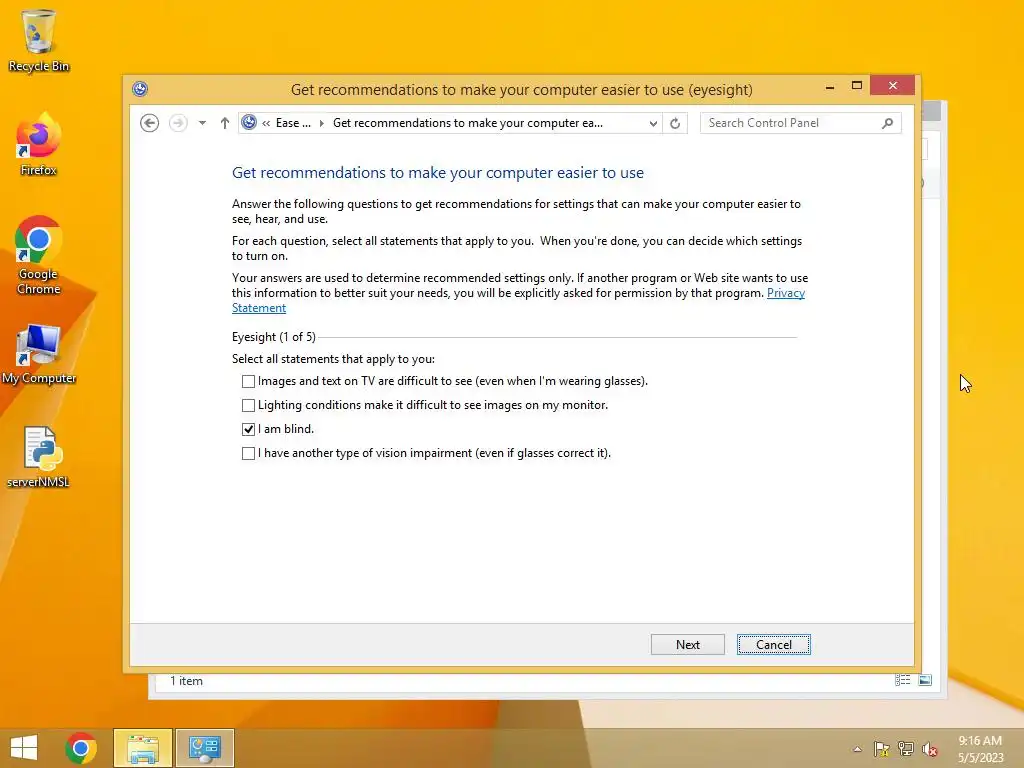The width and height of the screenshot is (1024, 768).
Task: Click the muted speaker tray icon
Action: click(929, 749)
